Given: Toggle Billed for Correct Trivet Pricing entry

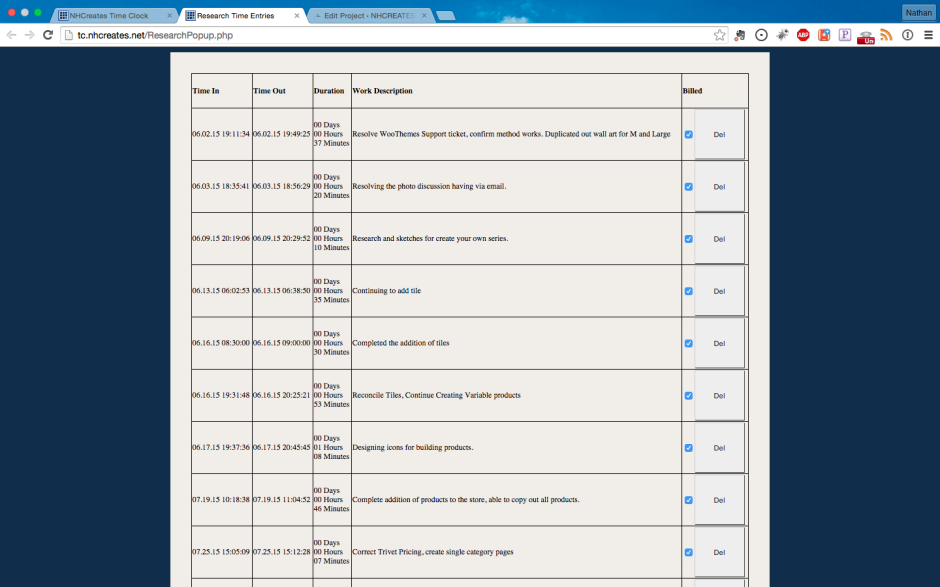Looking at the screenshot, I should 689,552.
